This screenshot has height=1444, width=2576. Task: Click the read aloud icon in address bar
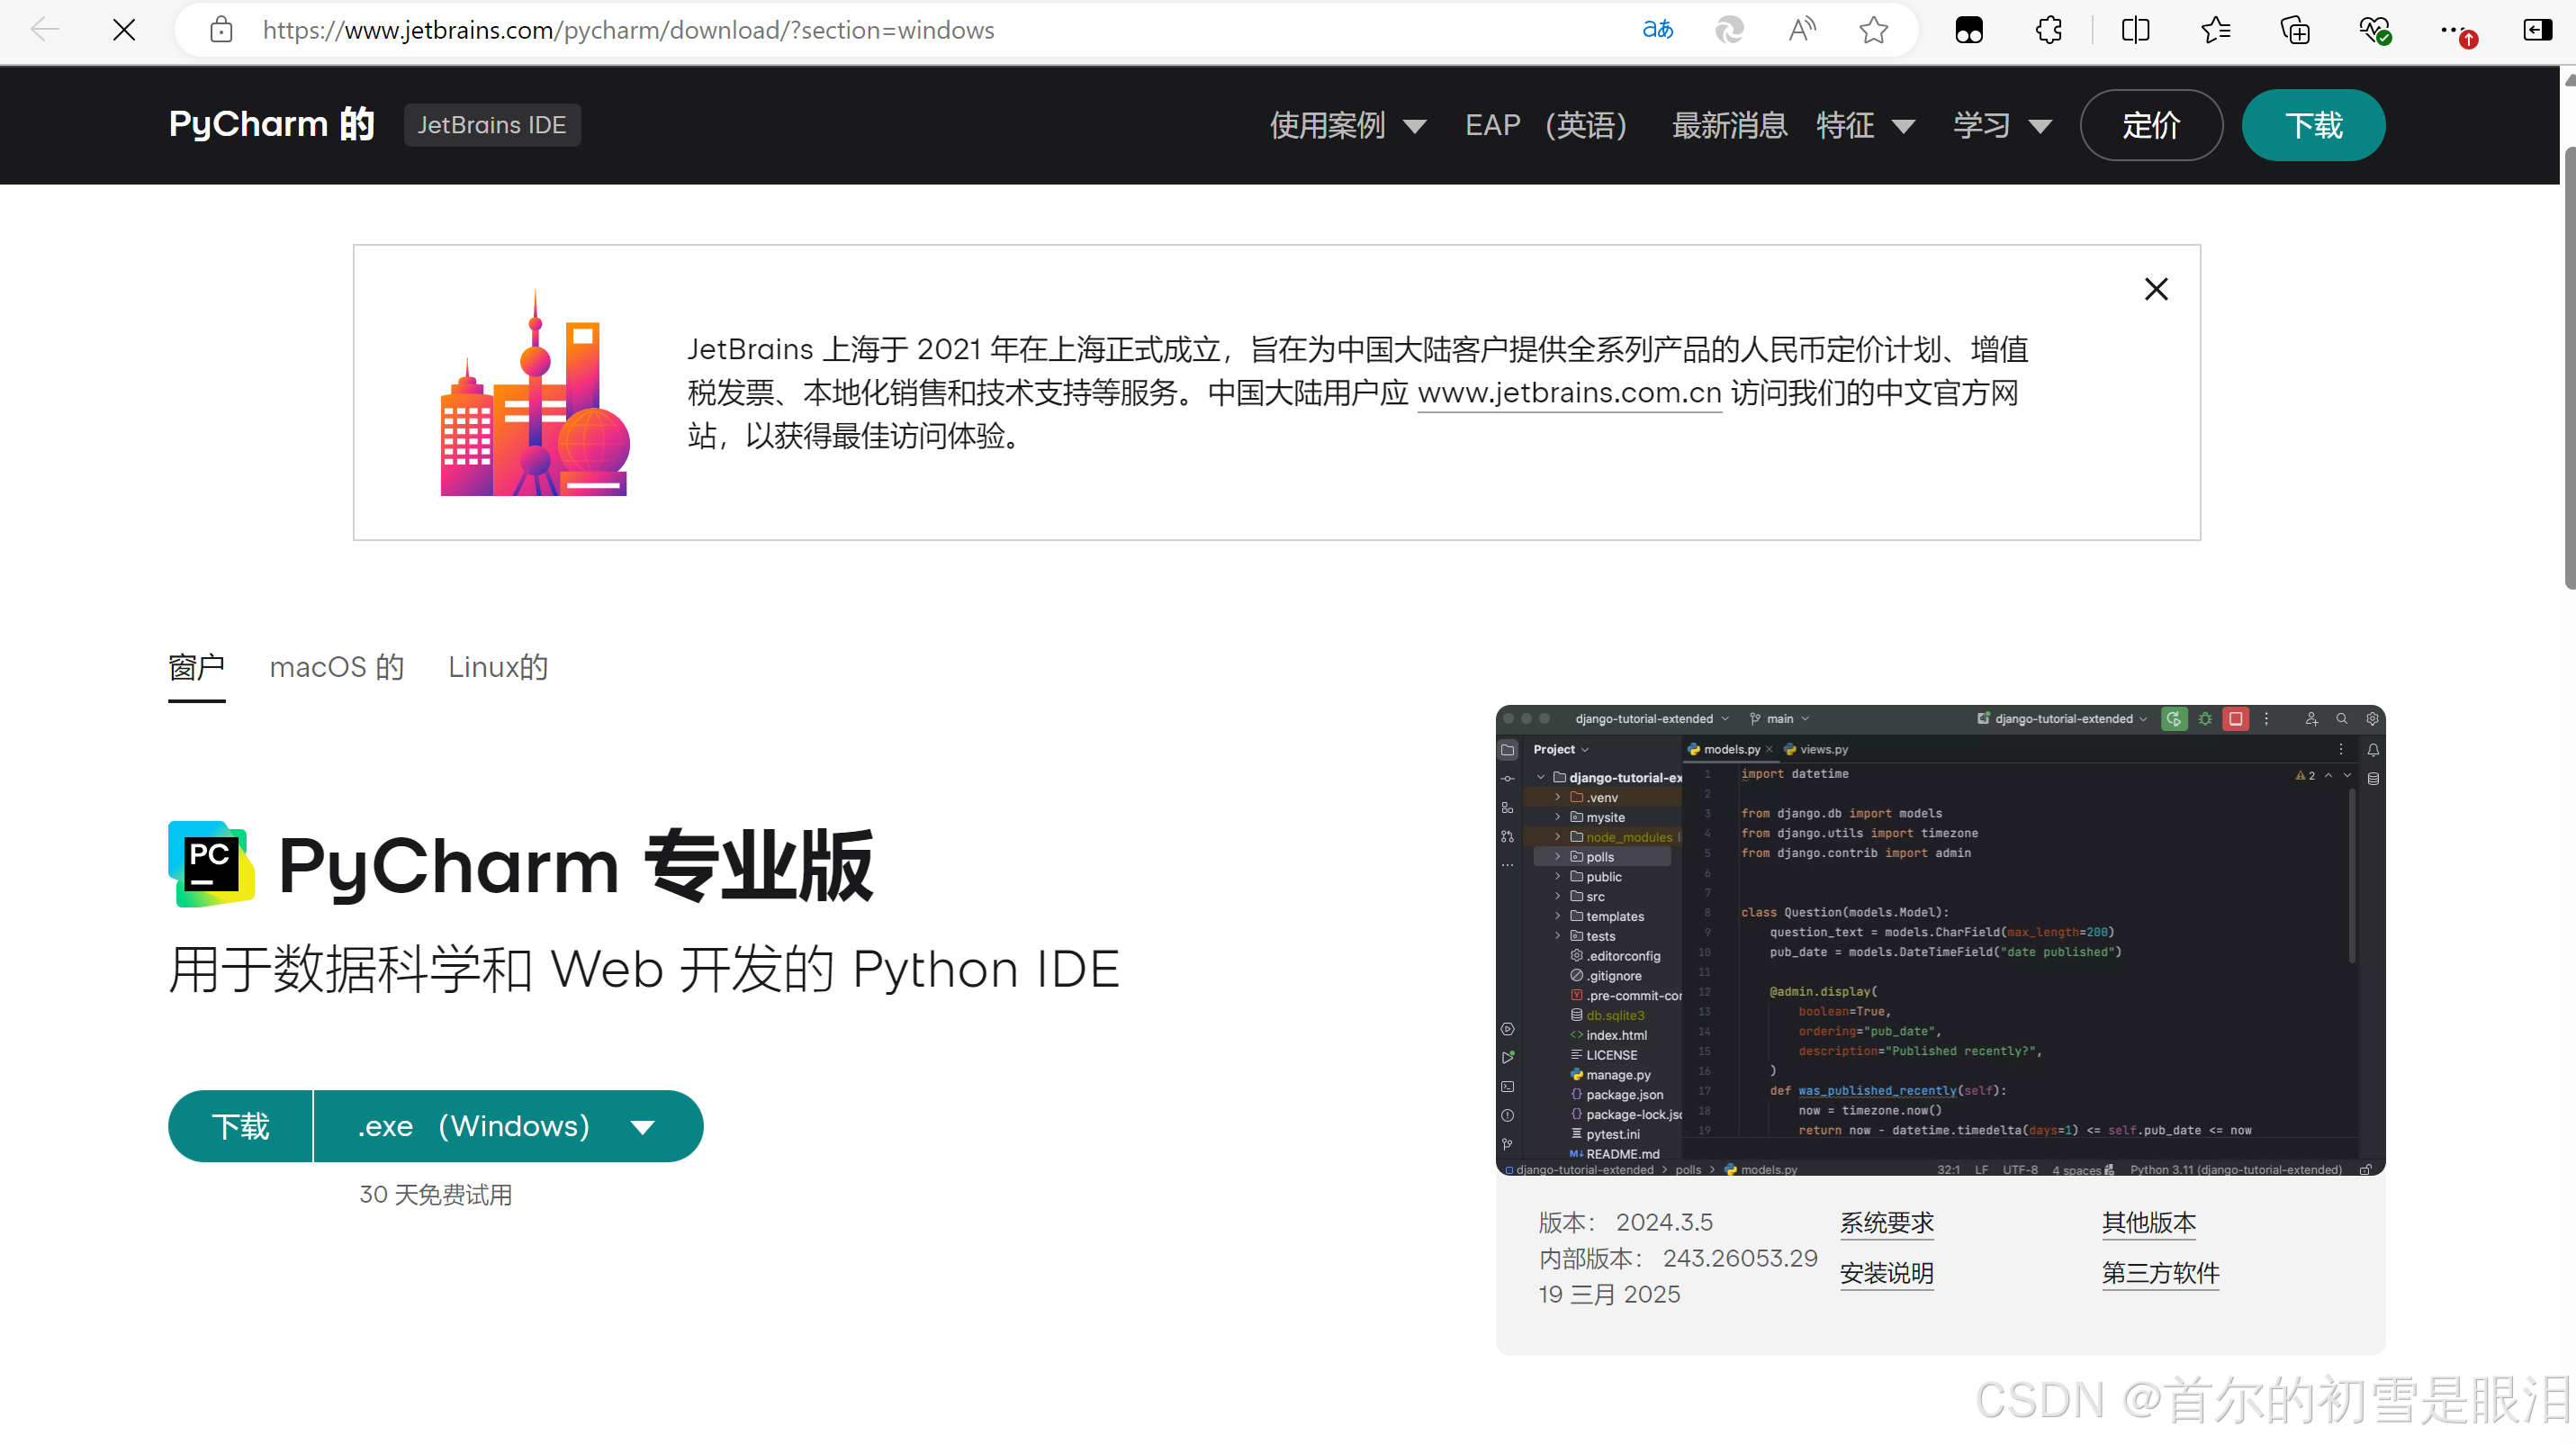click(1801, 30)
